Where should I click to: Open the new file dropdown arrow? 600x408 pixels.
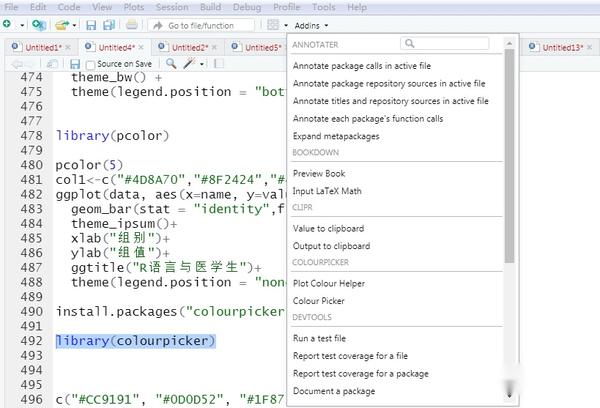pos(20,24)
